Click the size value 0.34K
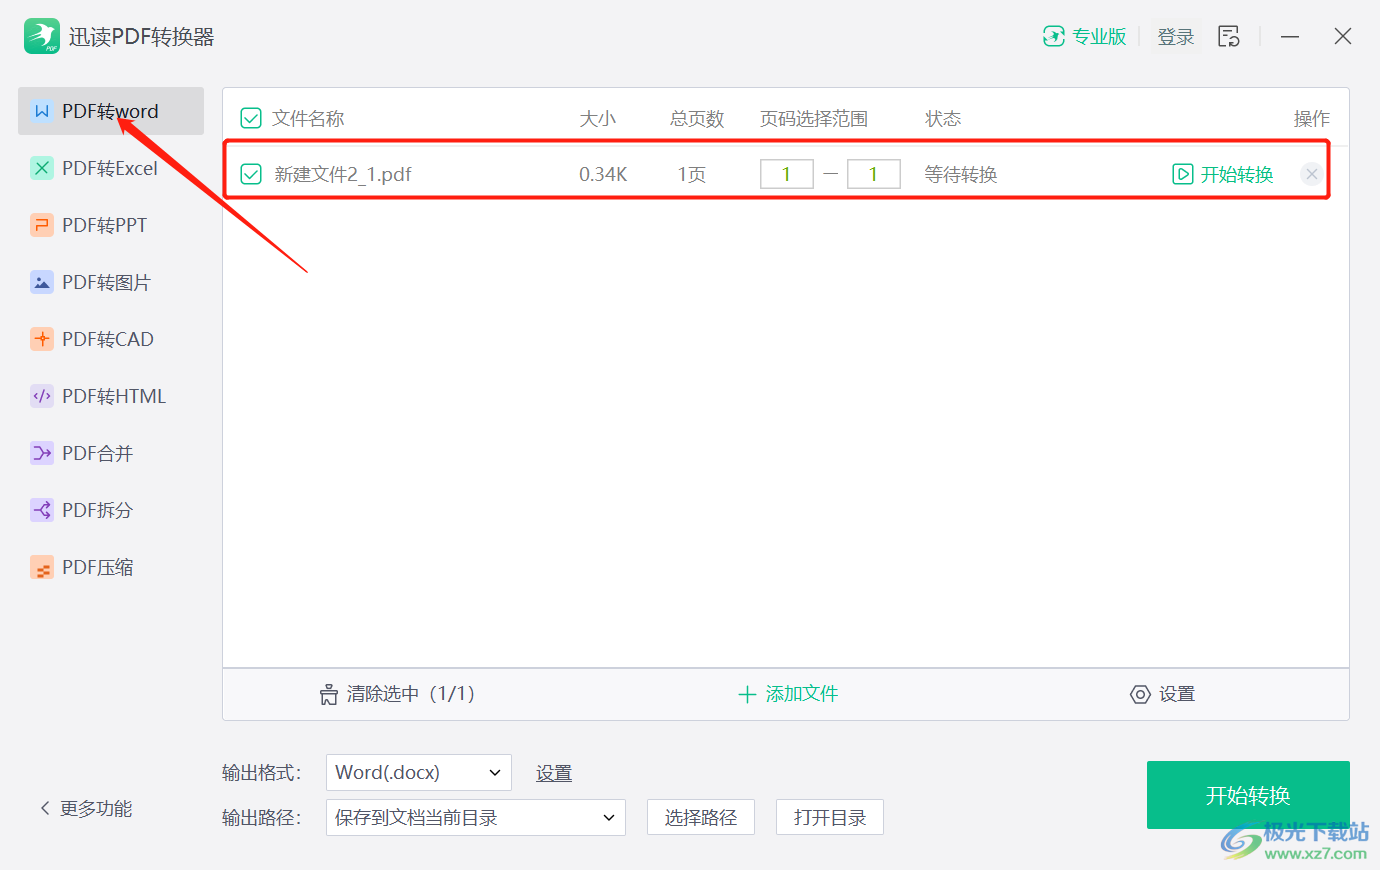The image size is (1380, 870). click(603, 174)
